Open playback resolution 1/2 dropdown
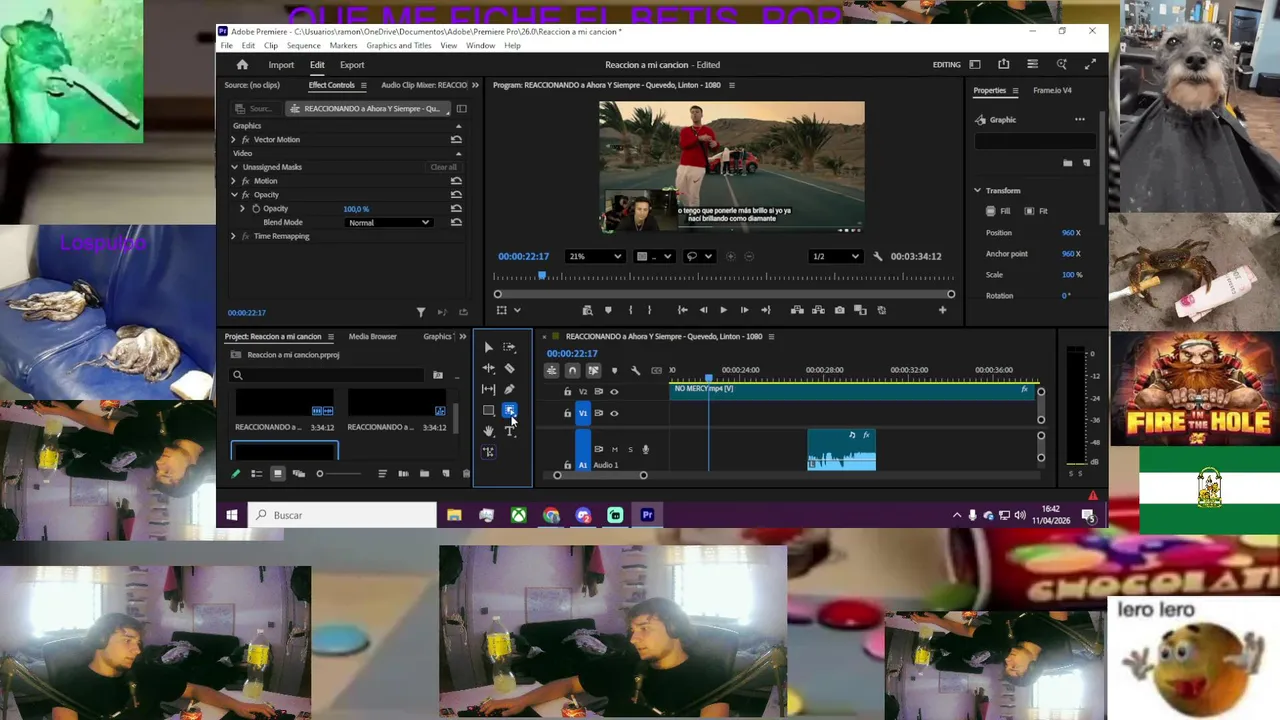Screen dimensions: 1280x720 tap(835, 256)
